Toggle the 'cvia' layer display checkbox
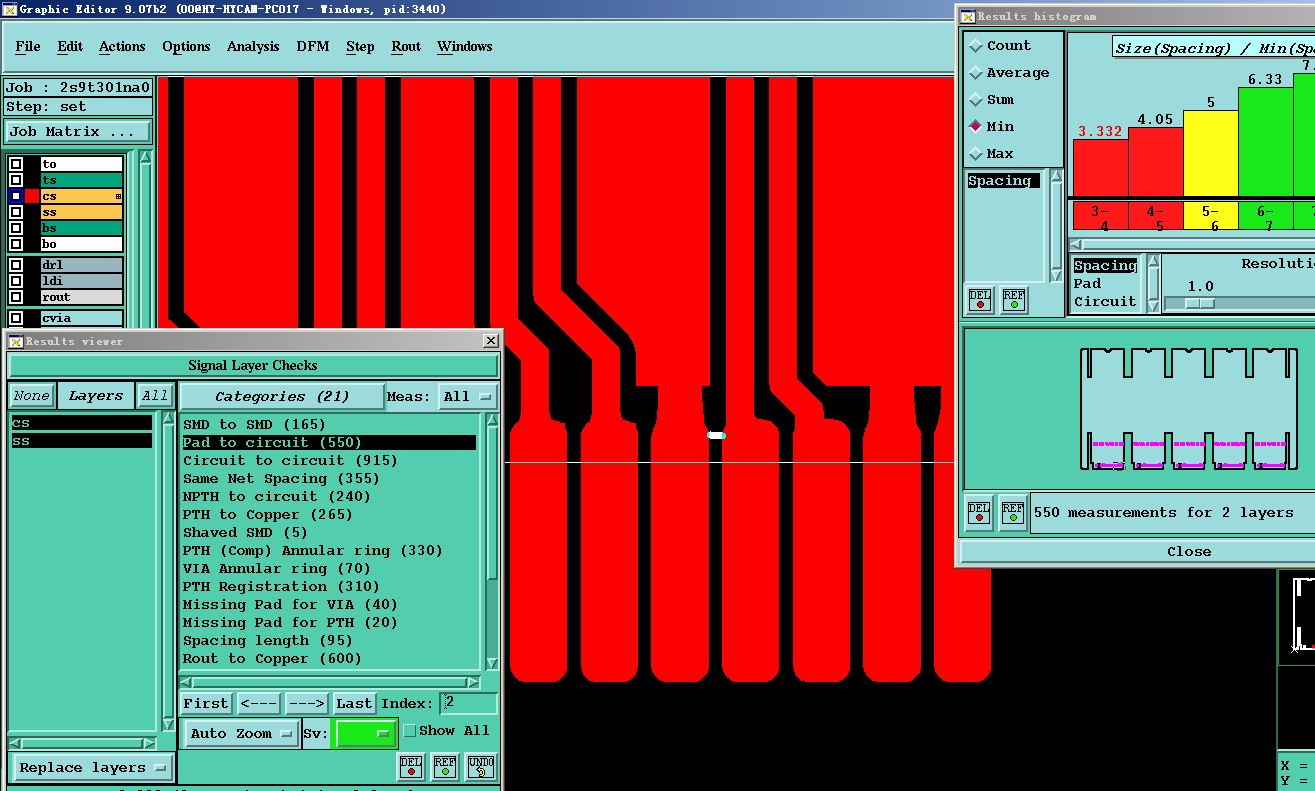 [x=16, y=318]
